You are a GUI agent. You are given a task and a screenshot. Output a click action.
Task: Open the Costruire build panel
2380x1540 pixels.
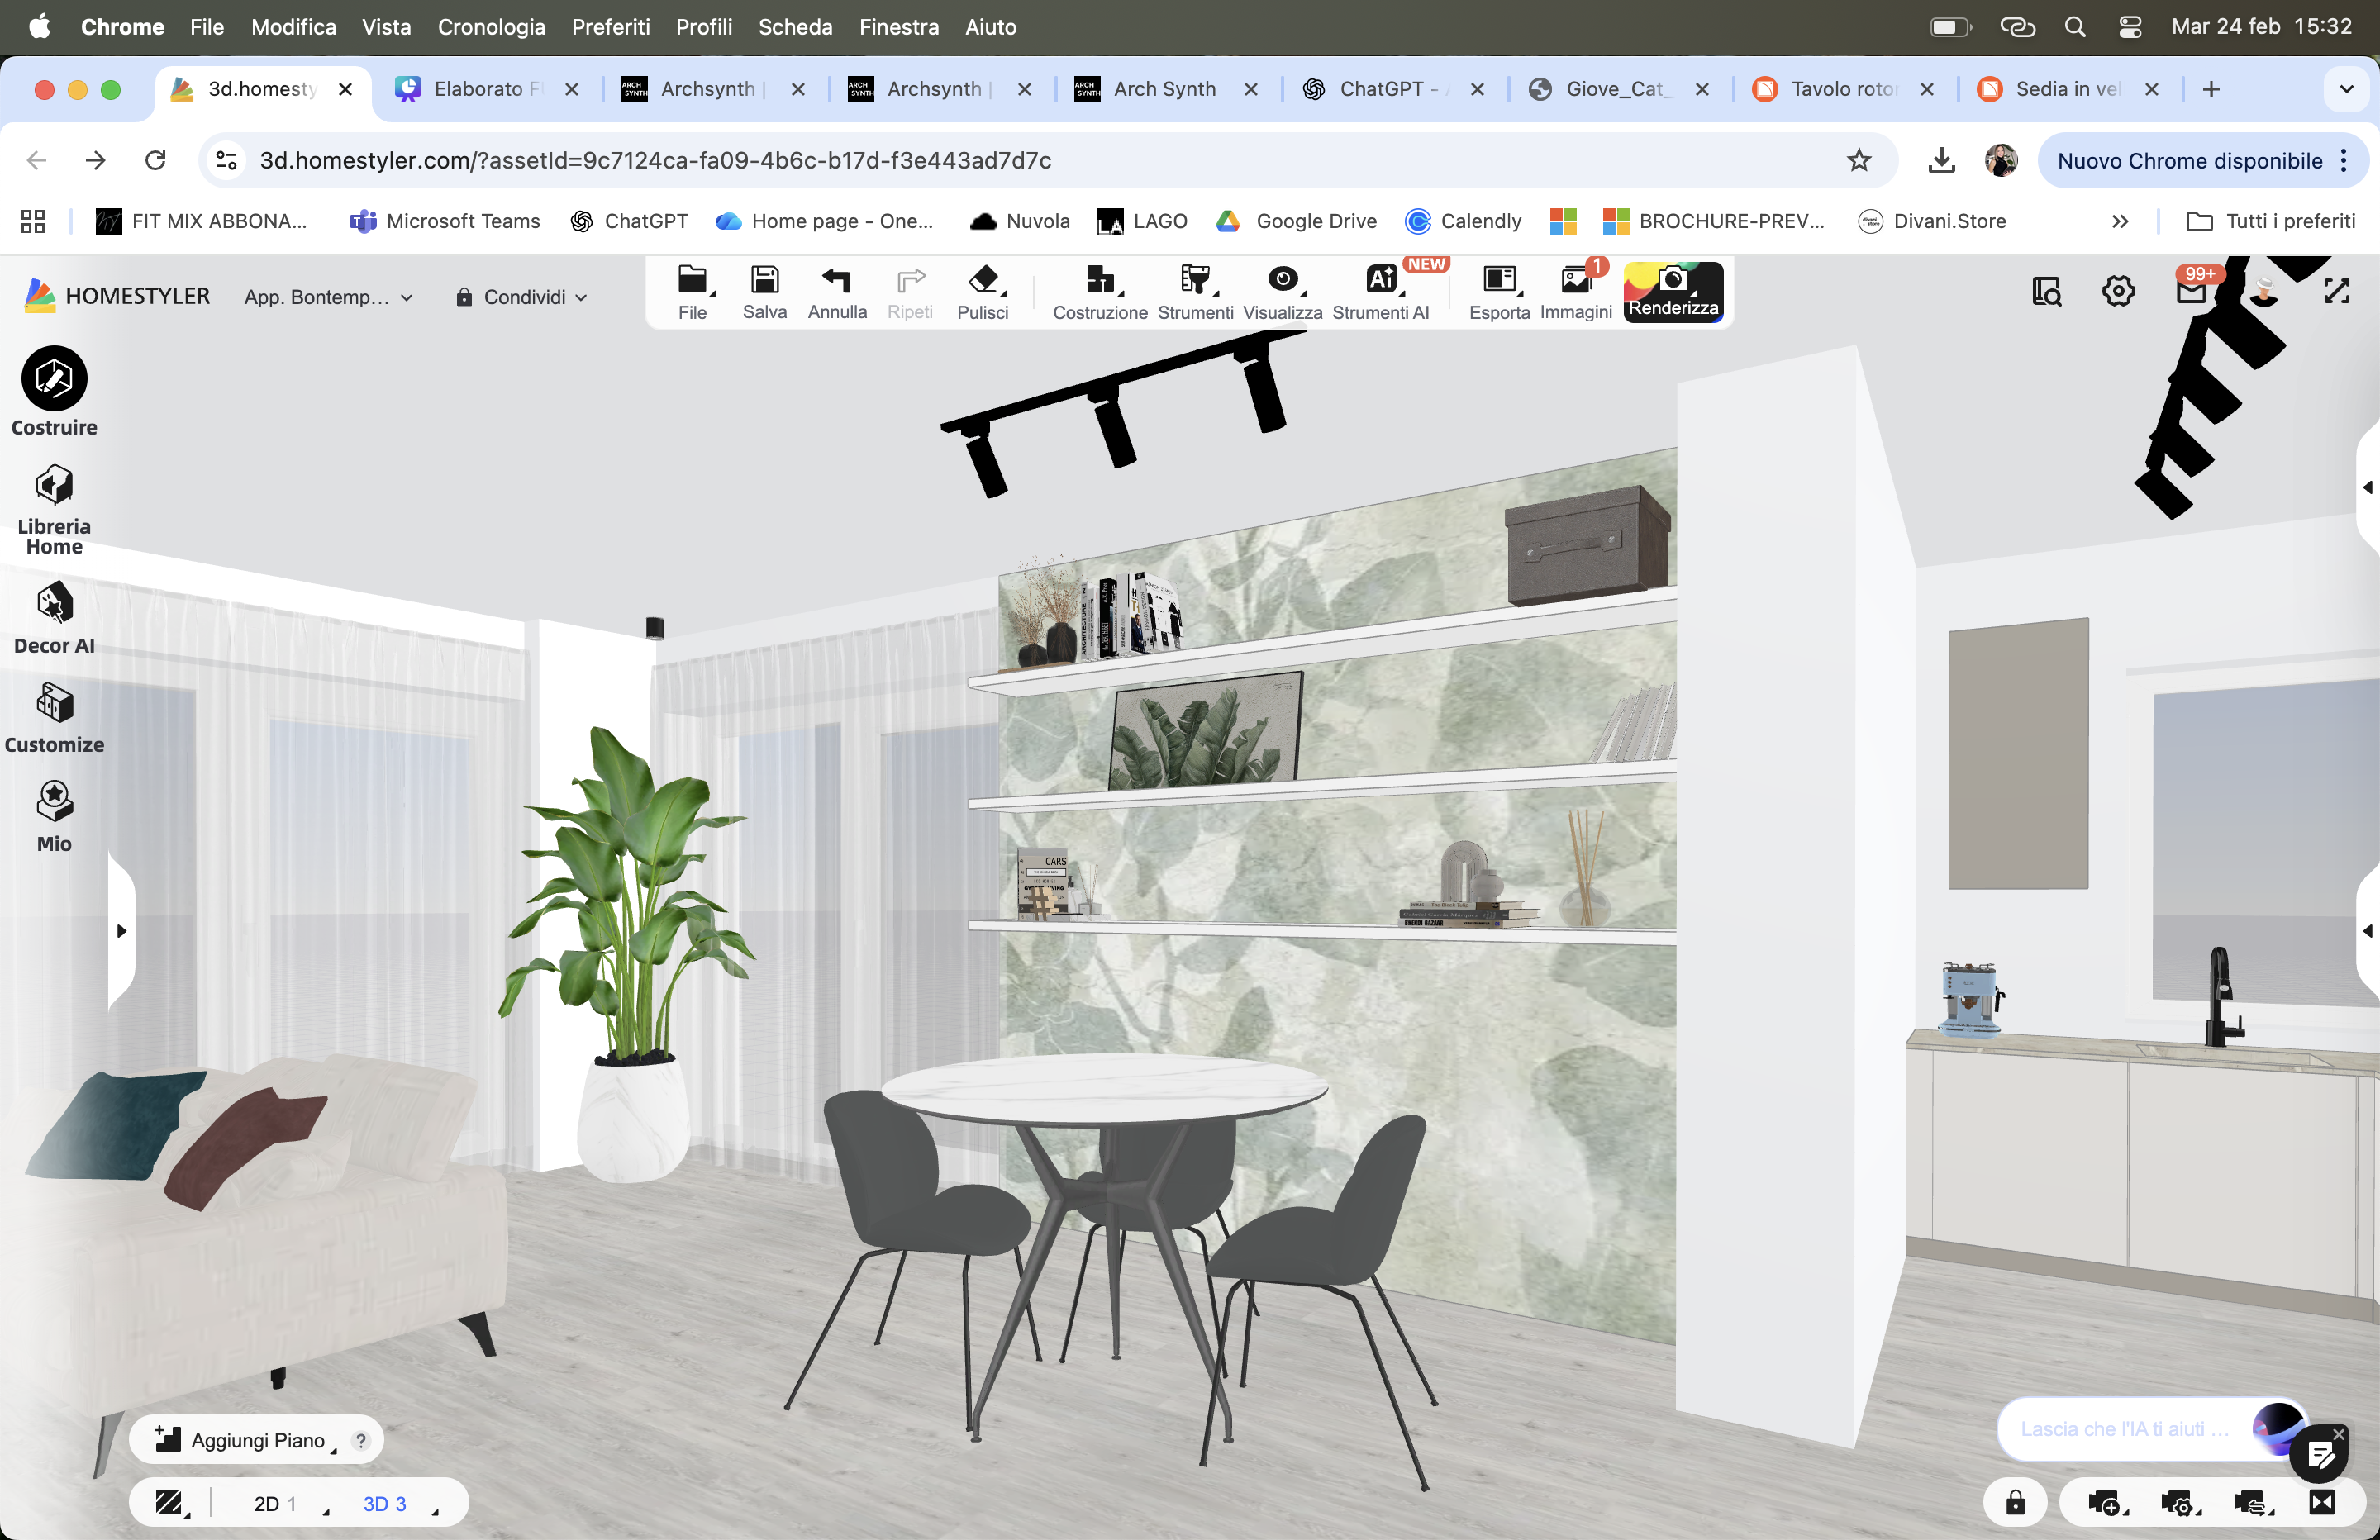click(54, 380)
